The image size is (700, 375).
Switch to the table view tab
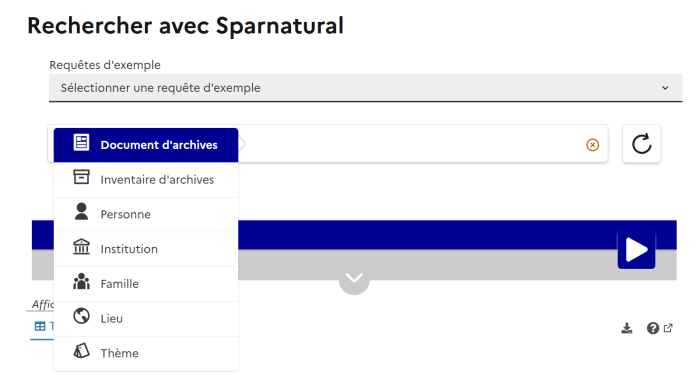(43, 326)
